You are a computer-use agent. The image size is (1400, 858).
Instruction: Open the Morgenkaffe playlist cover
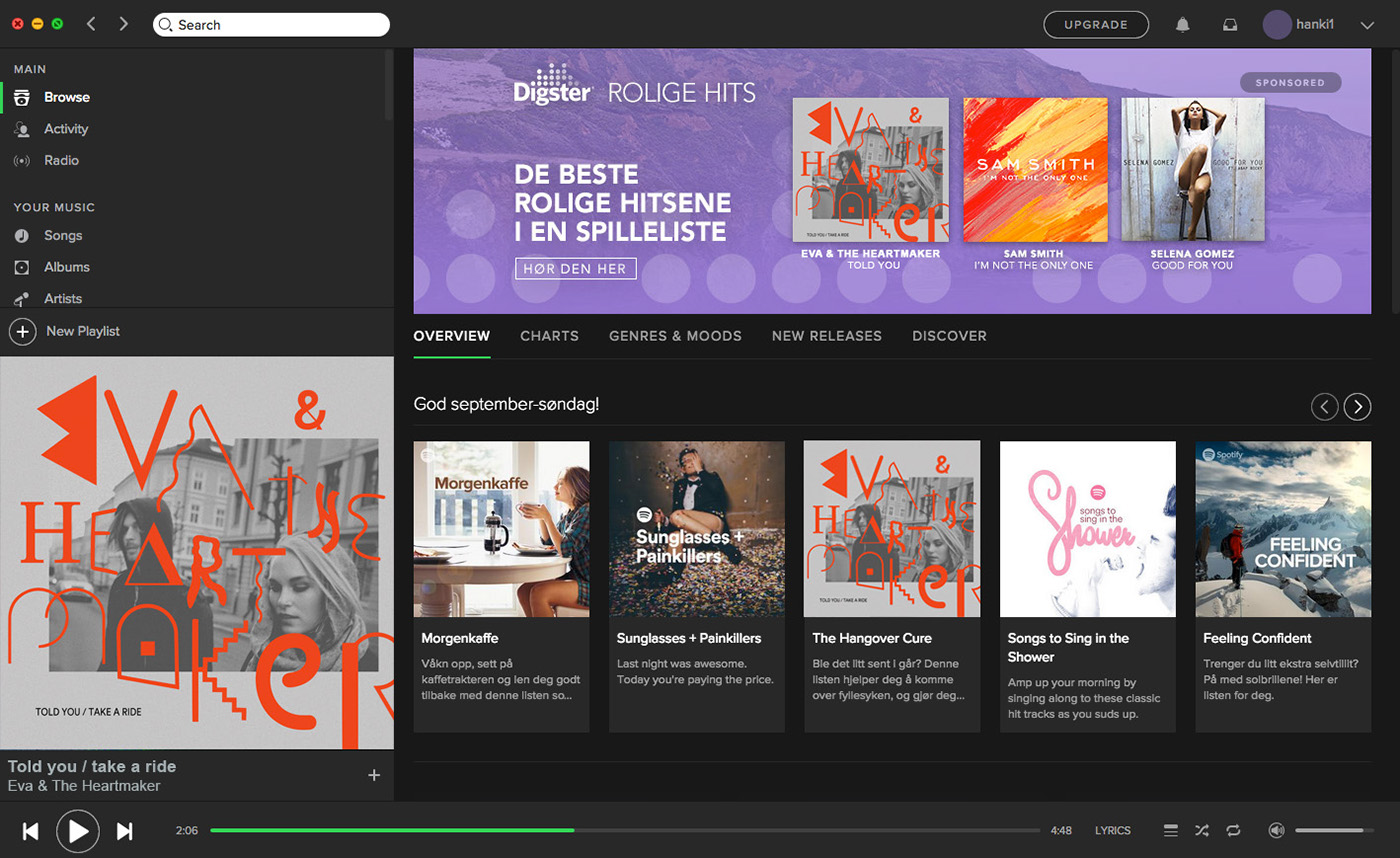[501, 529]
